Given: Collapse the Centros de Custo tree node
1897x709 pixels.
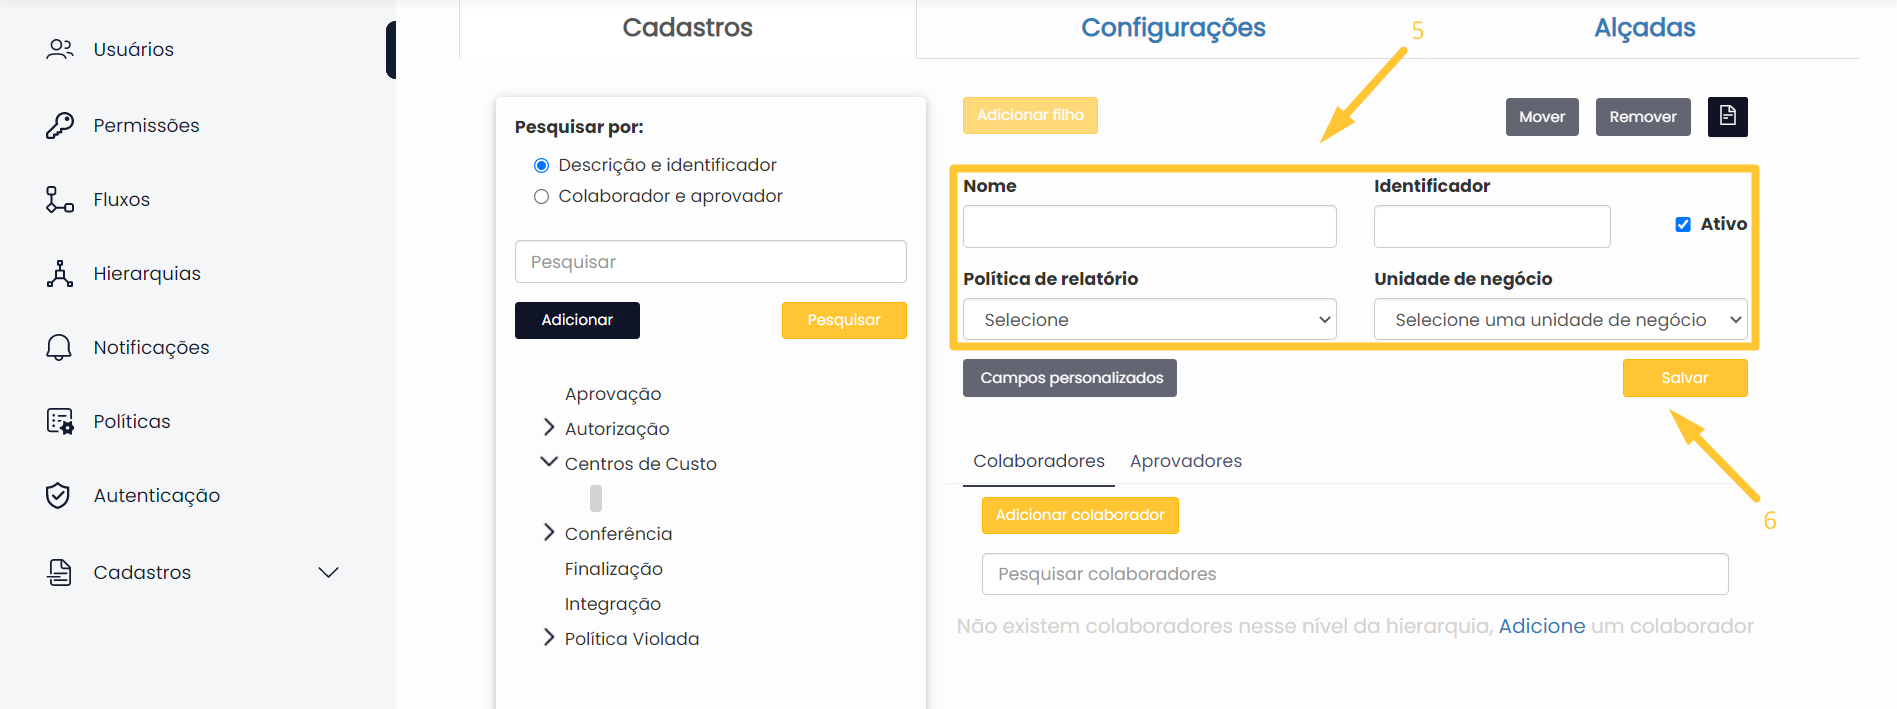Looking at the screenshot, I should coord(548,463).
